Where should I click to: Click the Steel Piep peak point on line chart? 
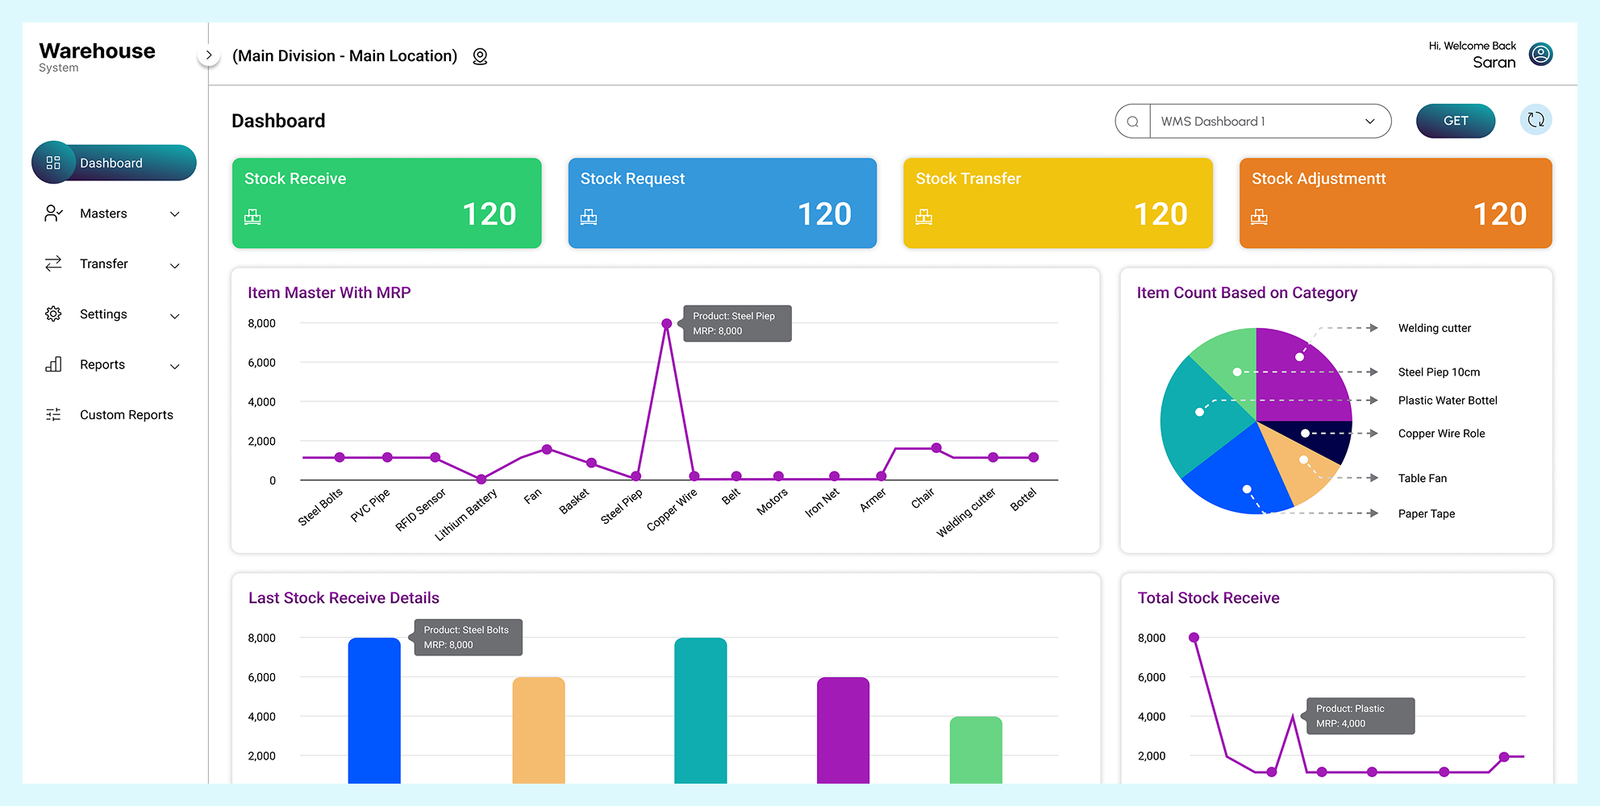pos(667,324)
